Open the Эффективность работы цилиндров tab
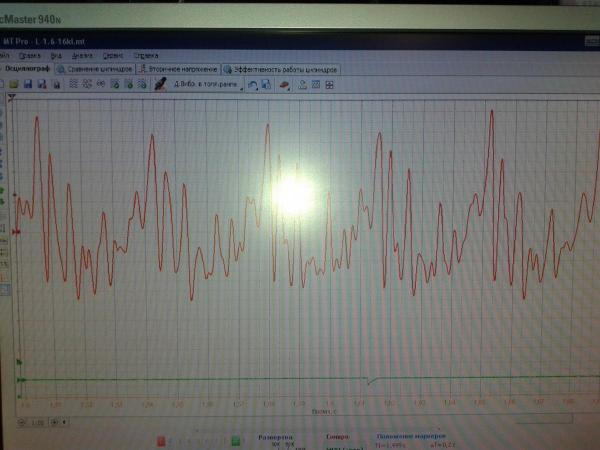 coord(281,69)
